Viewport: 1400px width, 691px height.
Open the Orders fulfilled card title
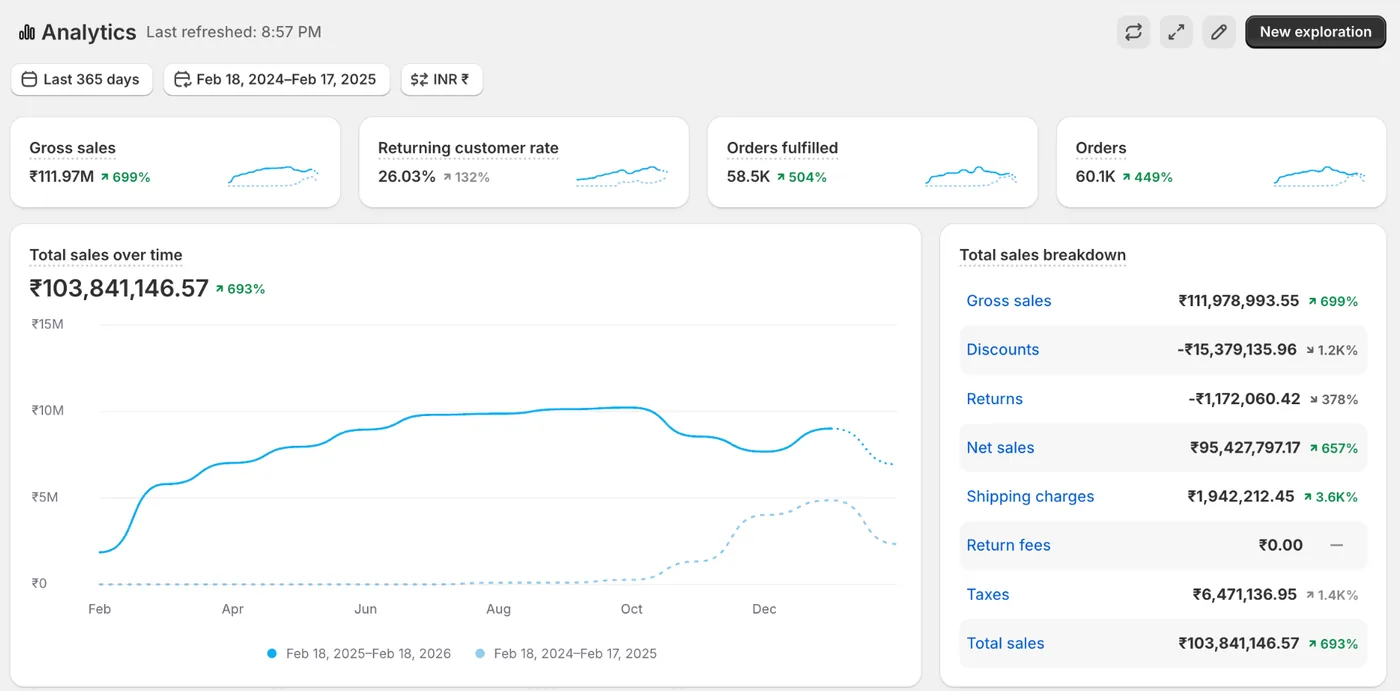point(782,148)
